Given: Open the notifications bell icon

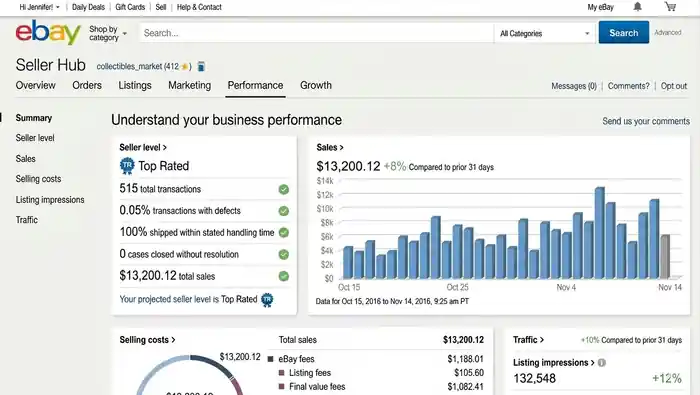Looking at the screenshot, I should point(638,7).
